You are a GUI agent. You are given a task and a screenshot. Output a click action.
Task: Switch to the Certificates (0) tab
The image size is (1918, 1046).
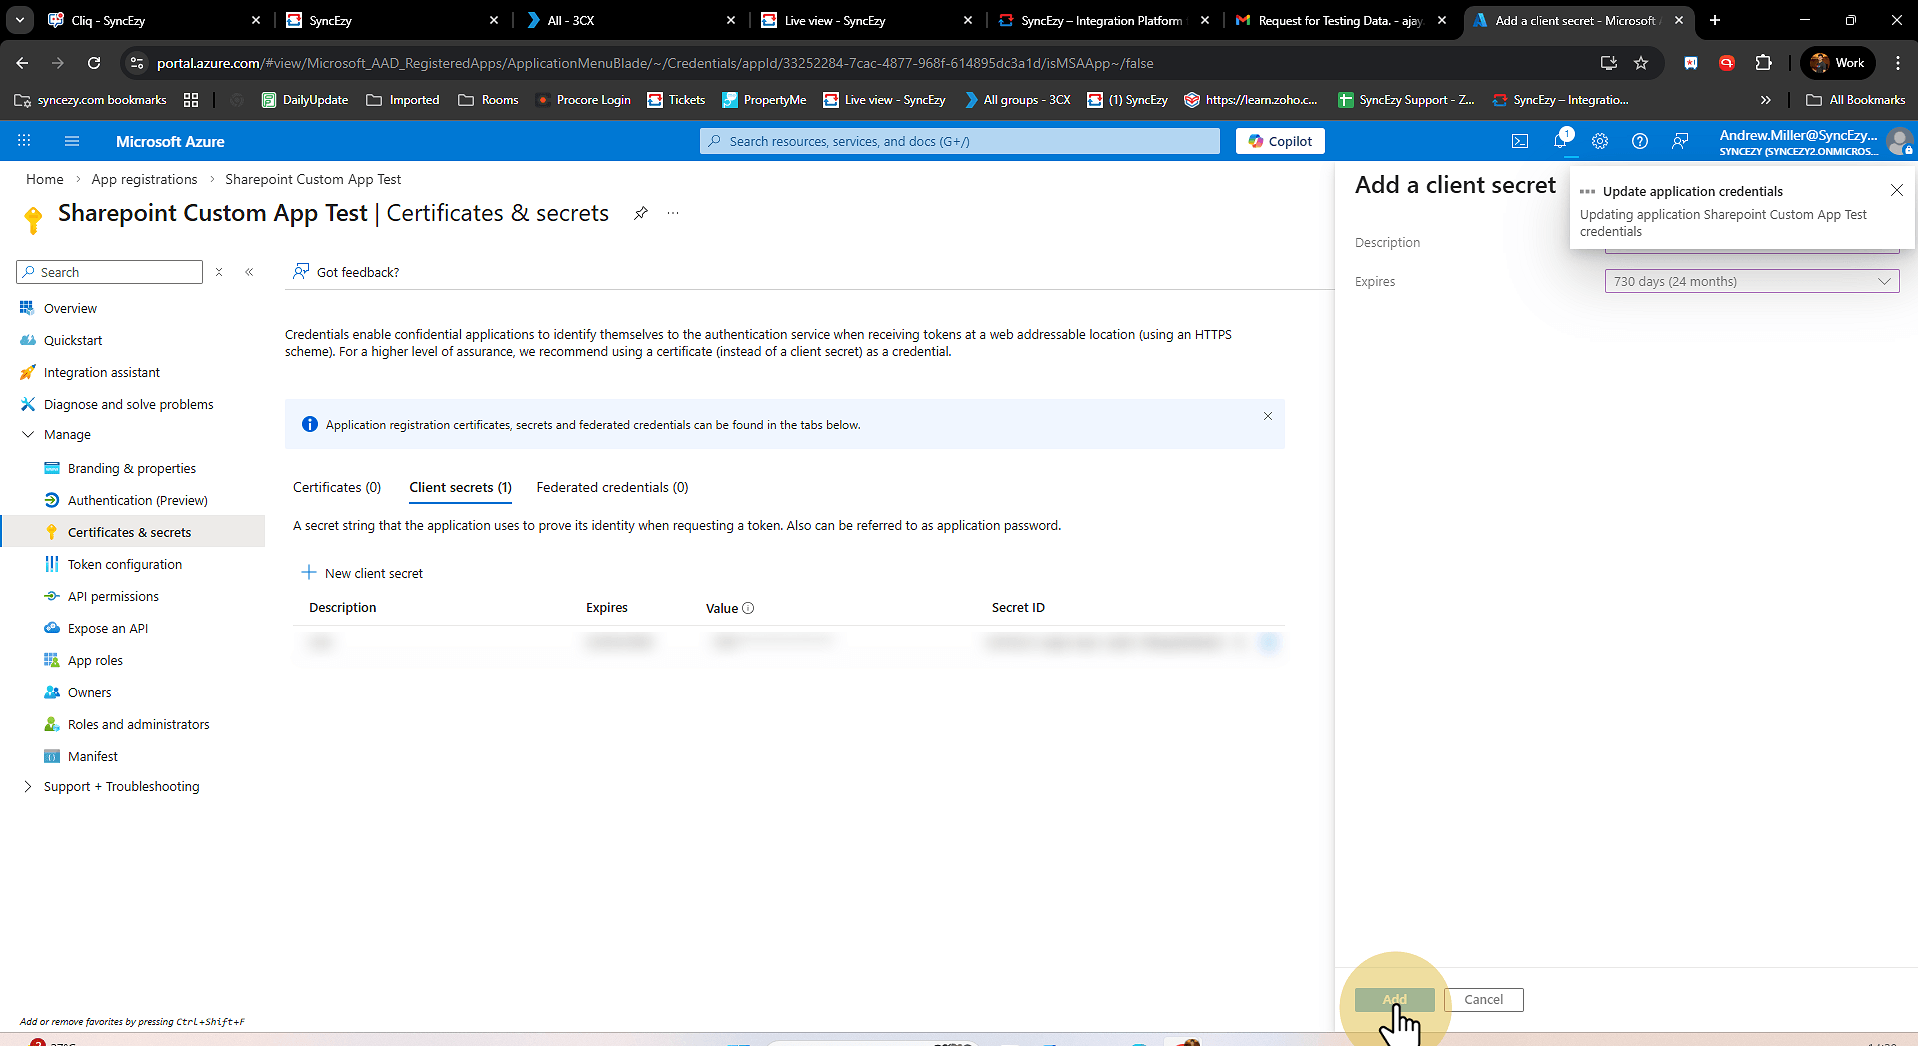337,488
